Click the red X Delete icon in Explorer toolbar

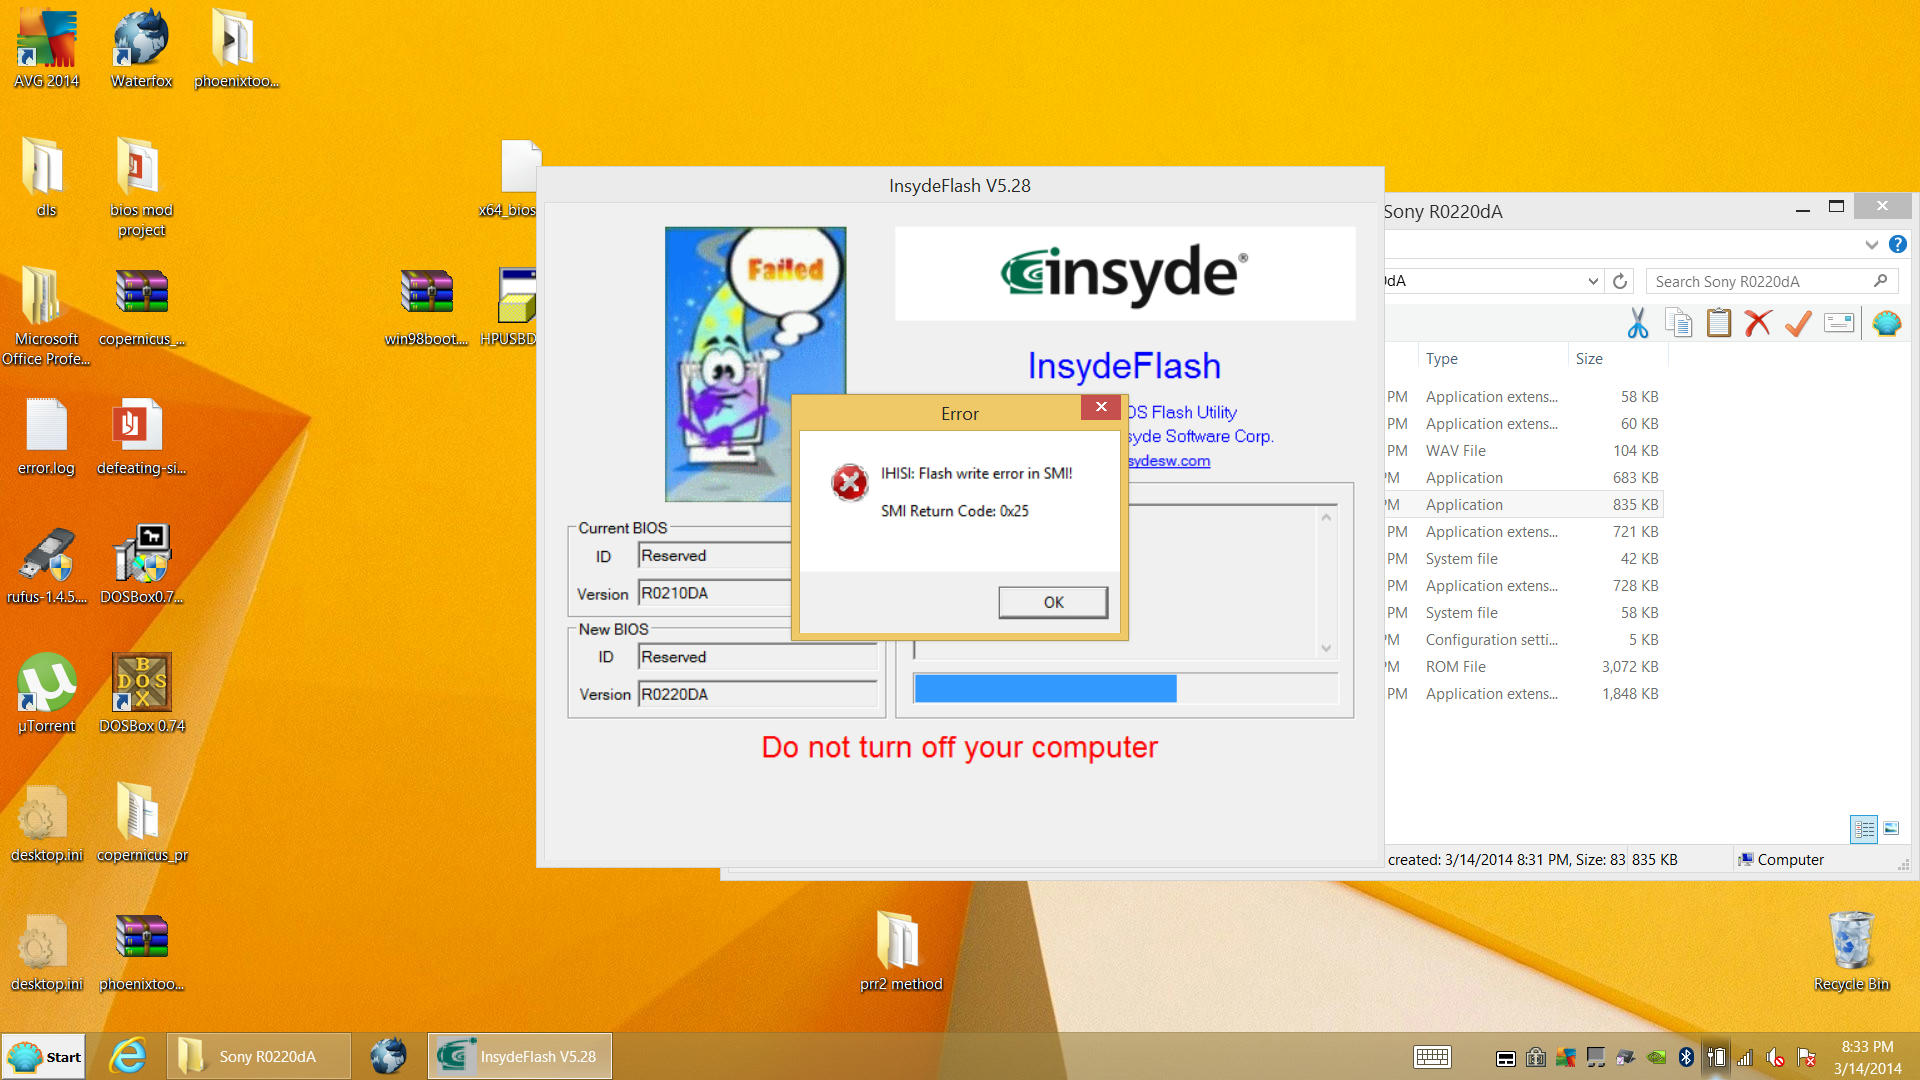tap(1758, 323)
